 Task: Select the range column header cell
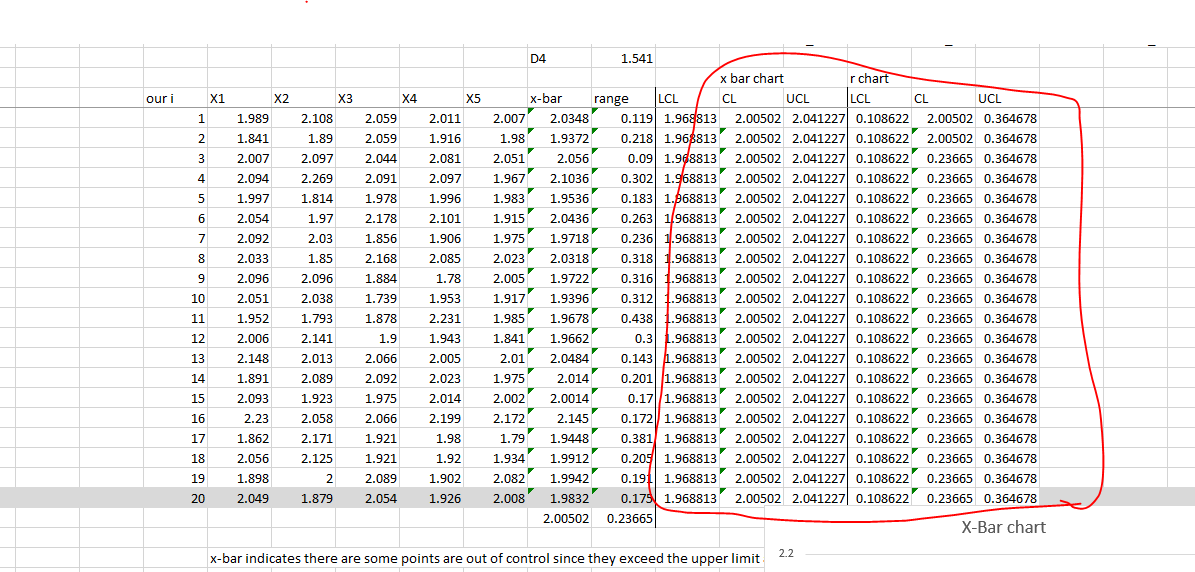623,98
